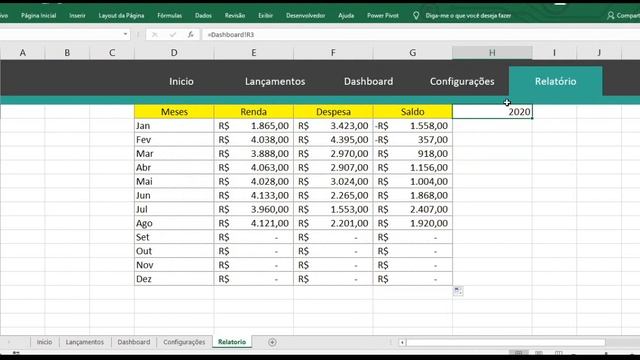This screenshot has height=360, width=640.
Task: Select the Abr month cell
Action: [174, 167]
